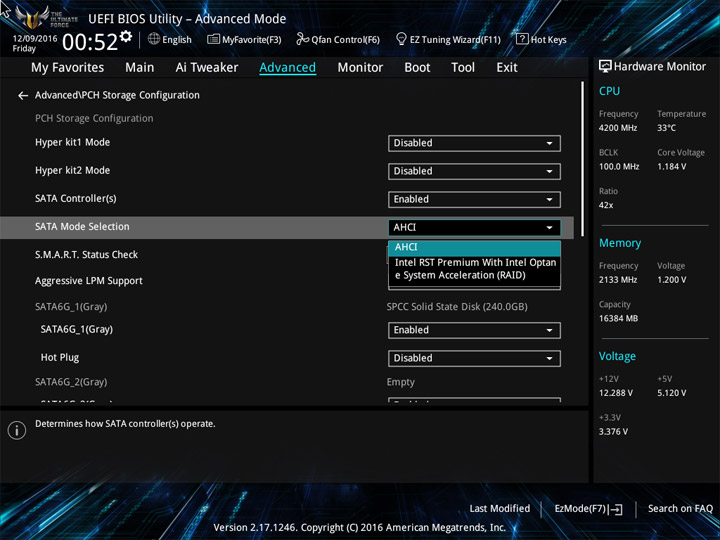Select AHCI option in the list

tap(474, 248)
